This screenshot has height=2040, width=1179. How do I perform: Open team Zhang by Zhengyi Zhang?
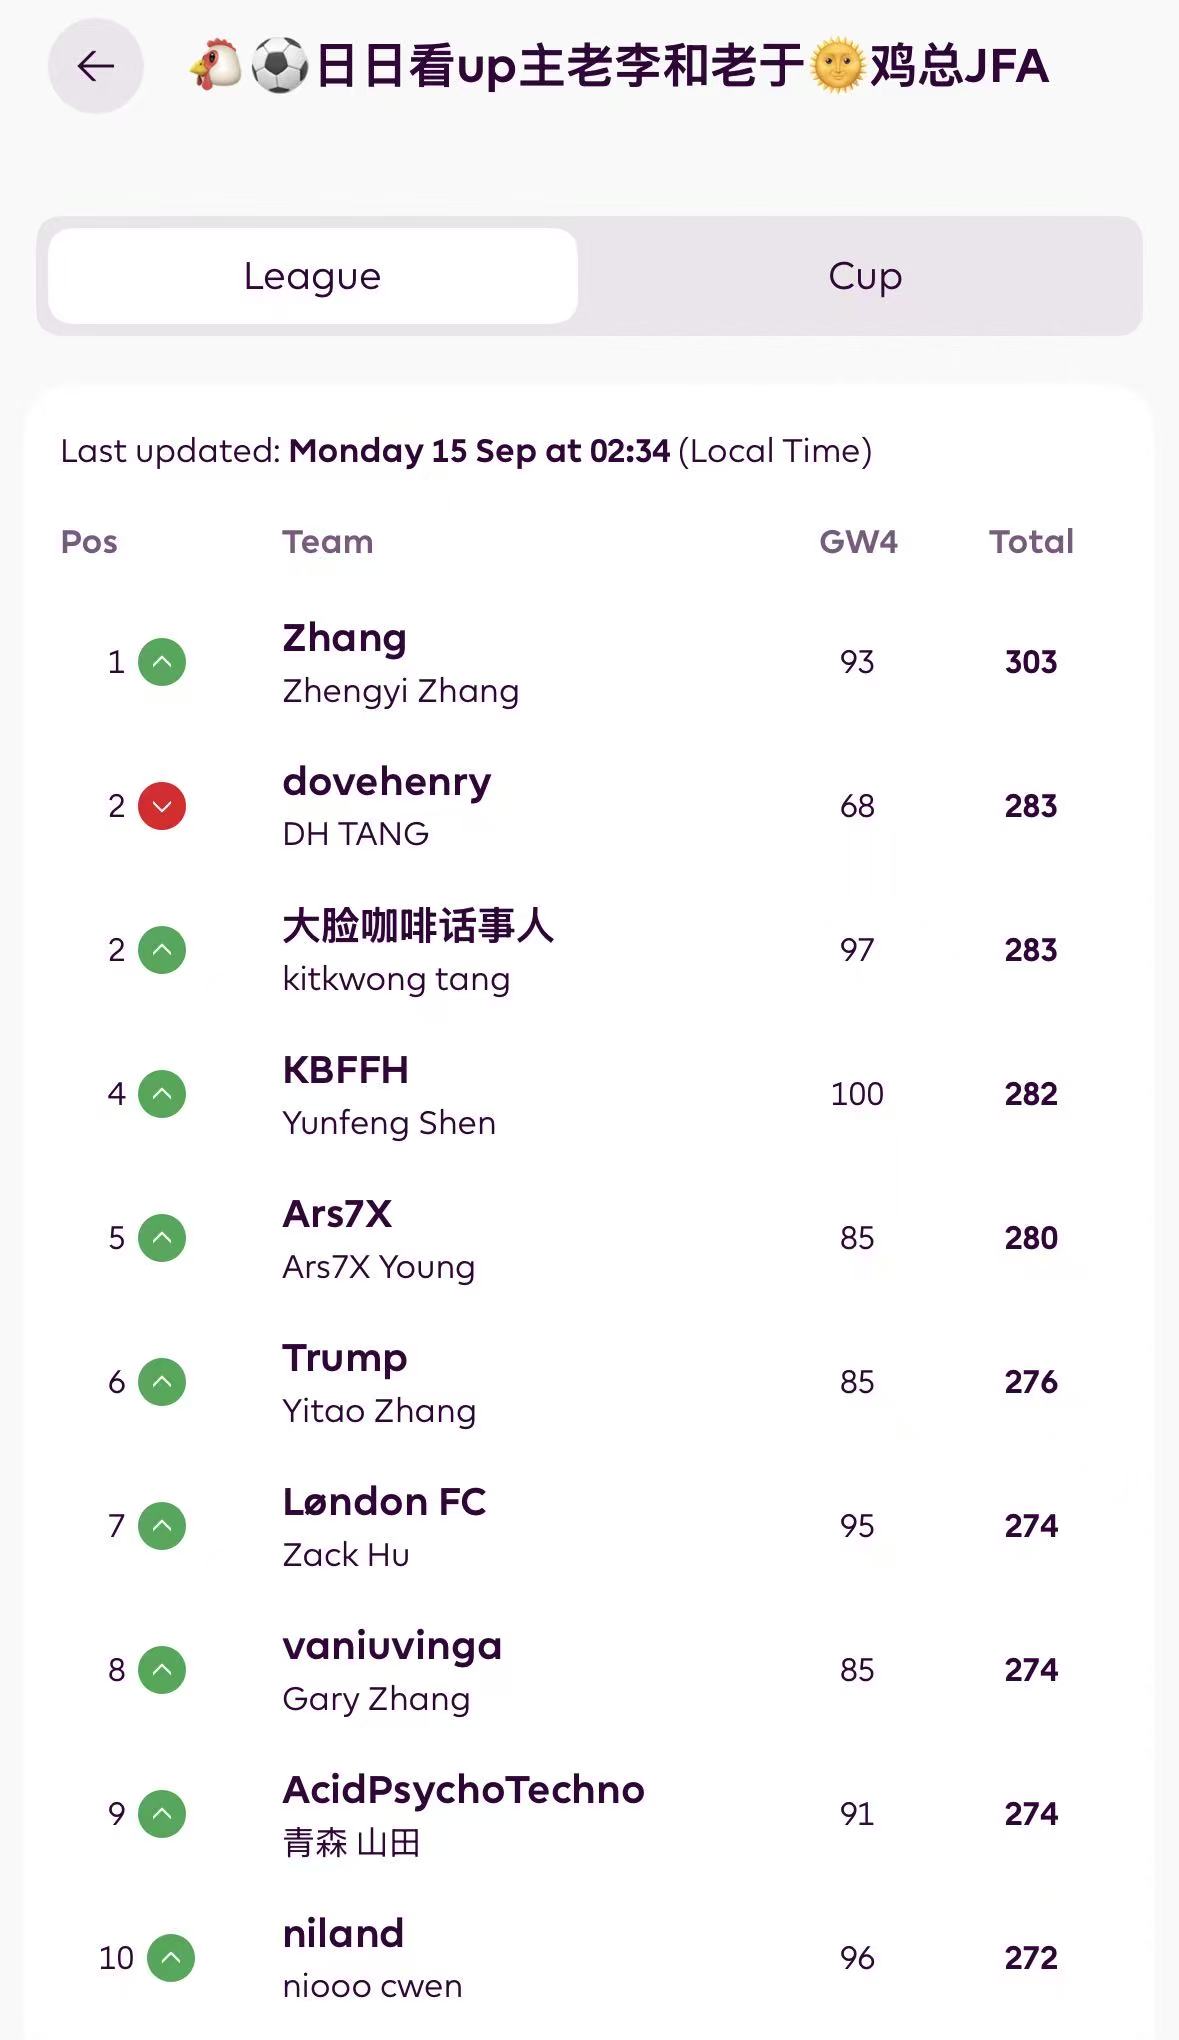tap(345, 639)
